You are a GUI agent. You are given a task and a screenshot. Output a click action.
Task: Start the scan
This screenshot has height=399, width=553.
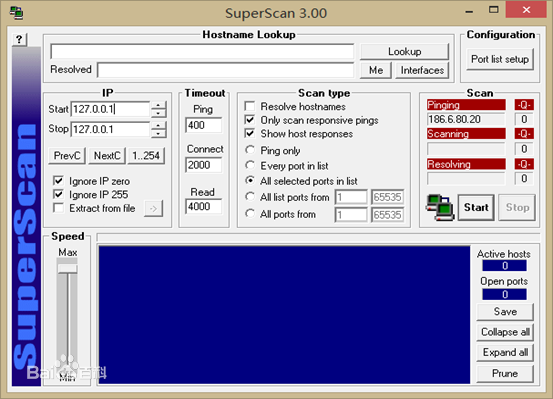pos(476,207)
